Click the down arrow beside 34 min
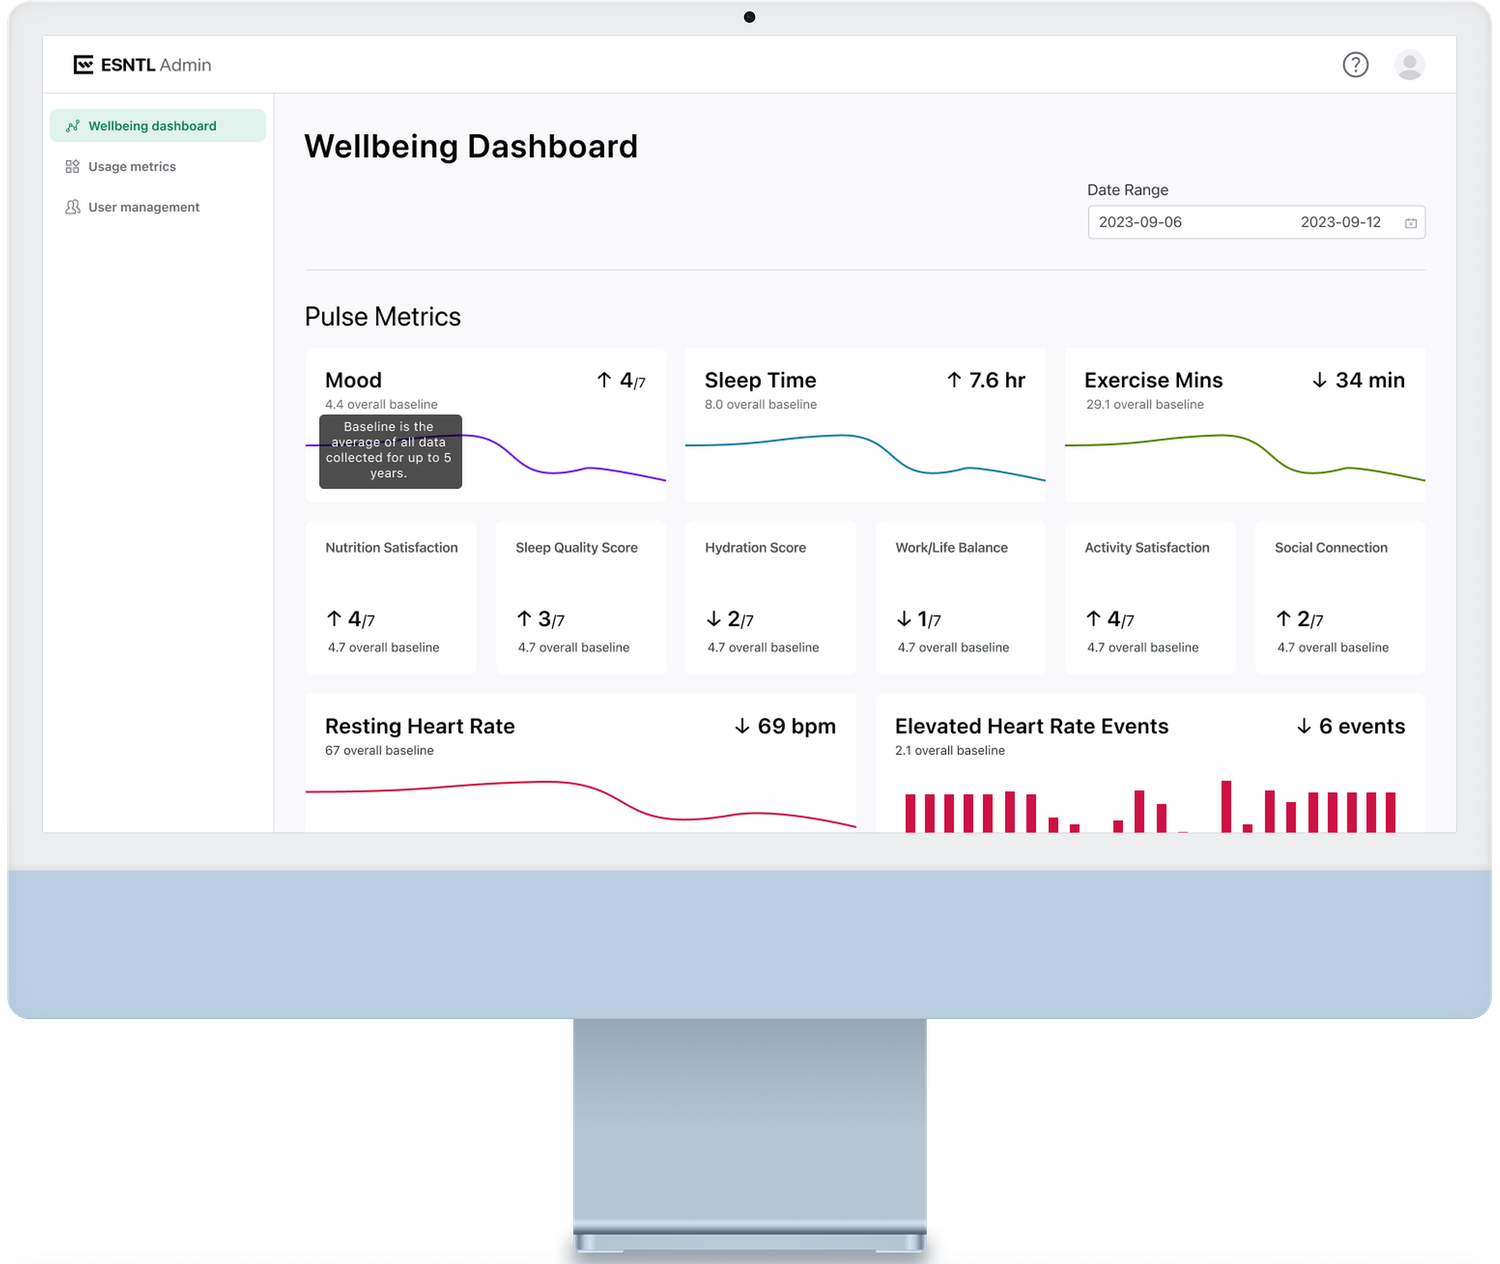 pos(1319,380)
